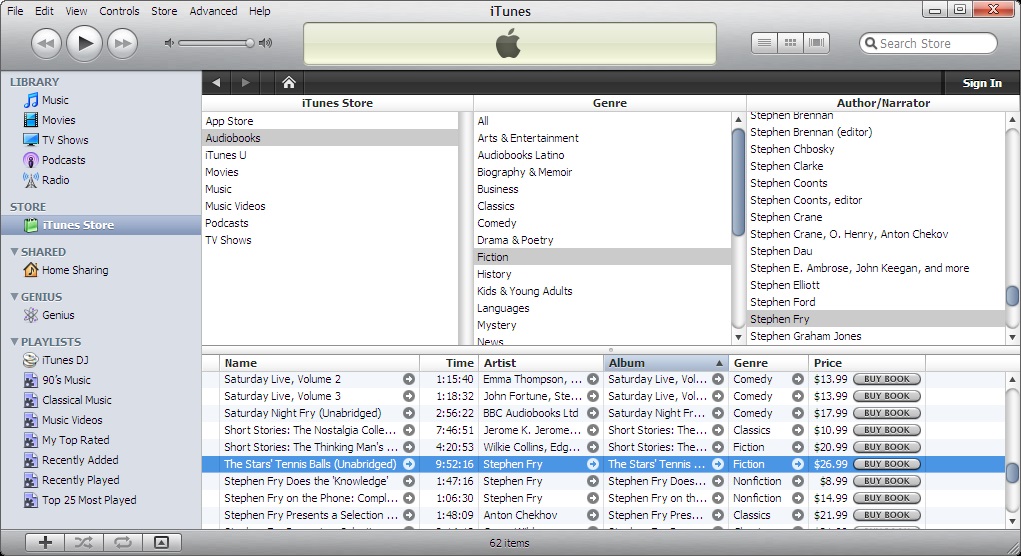Viewport: 1021px width, 556px height.
Task: Open the Help menu
Action: (259, 11)
